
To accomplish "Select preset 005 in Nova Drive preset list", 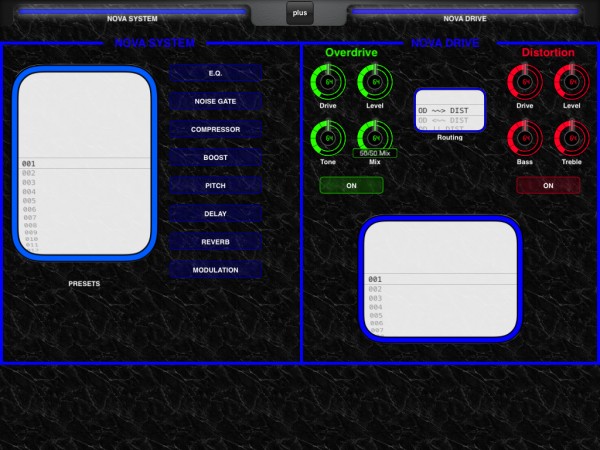I will pyautogui.click(x=440, y=316).
